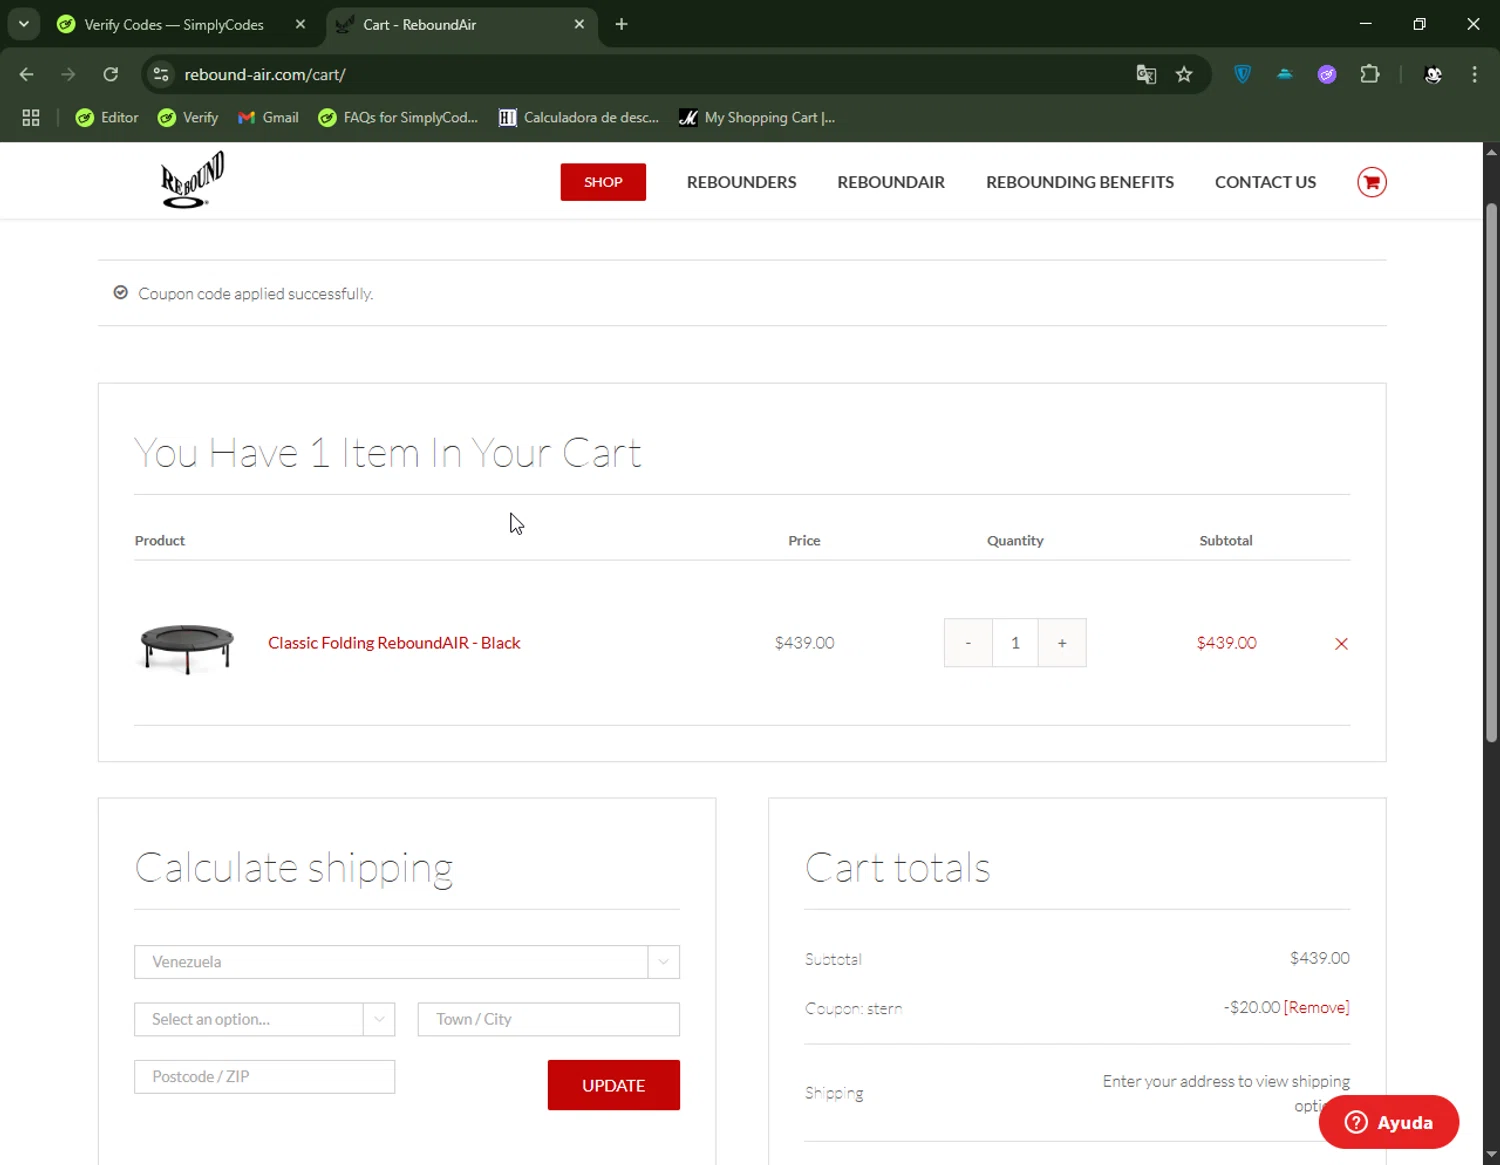Open REBOUNDING BENEFITS menu item

pos(1080,182)
